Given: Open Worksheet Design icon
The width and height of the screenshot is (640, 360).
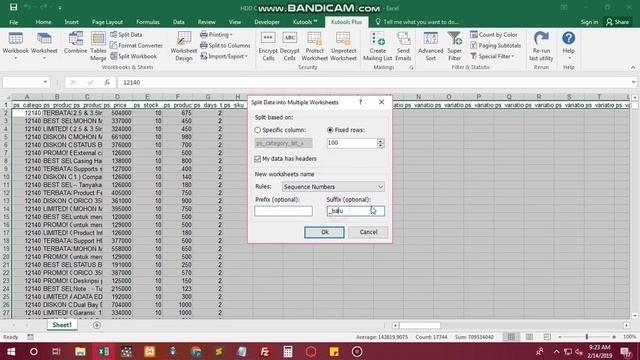Looking at the screenshot, I should (184, 47).
